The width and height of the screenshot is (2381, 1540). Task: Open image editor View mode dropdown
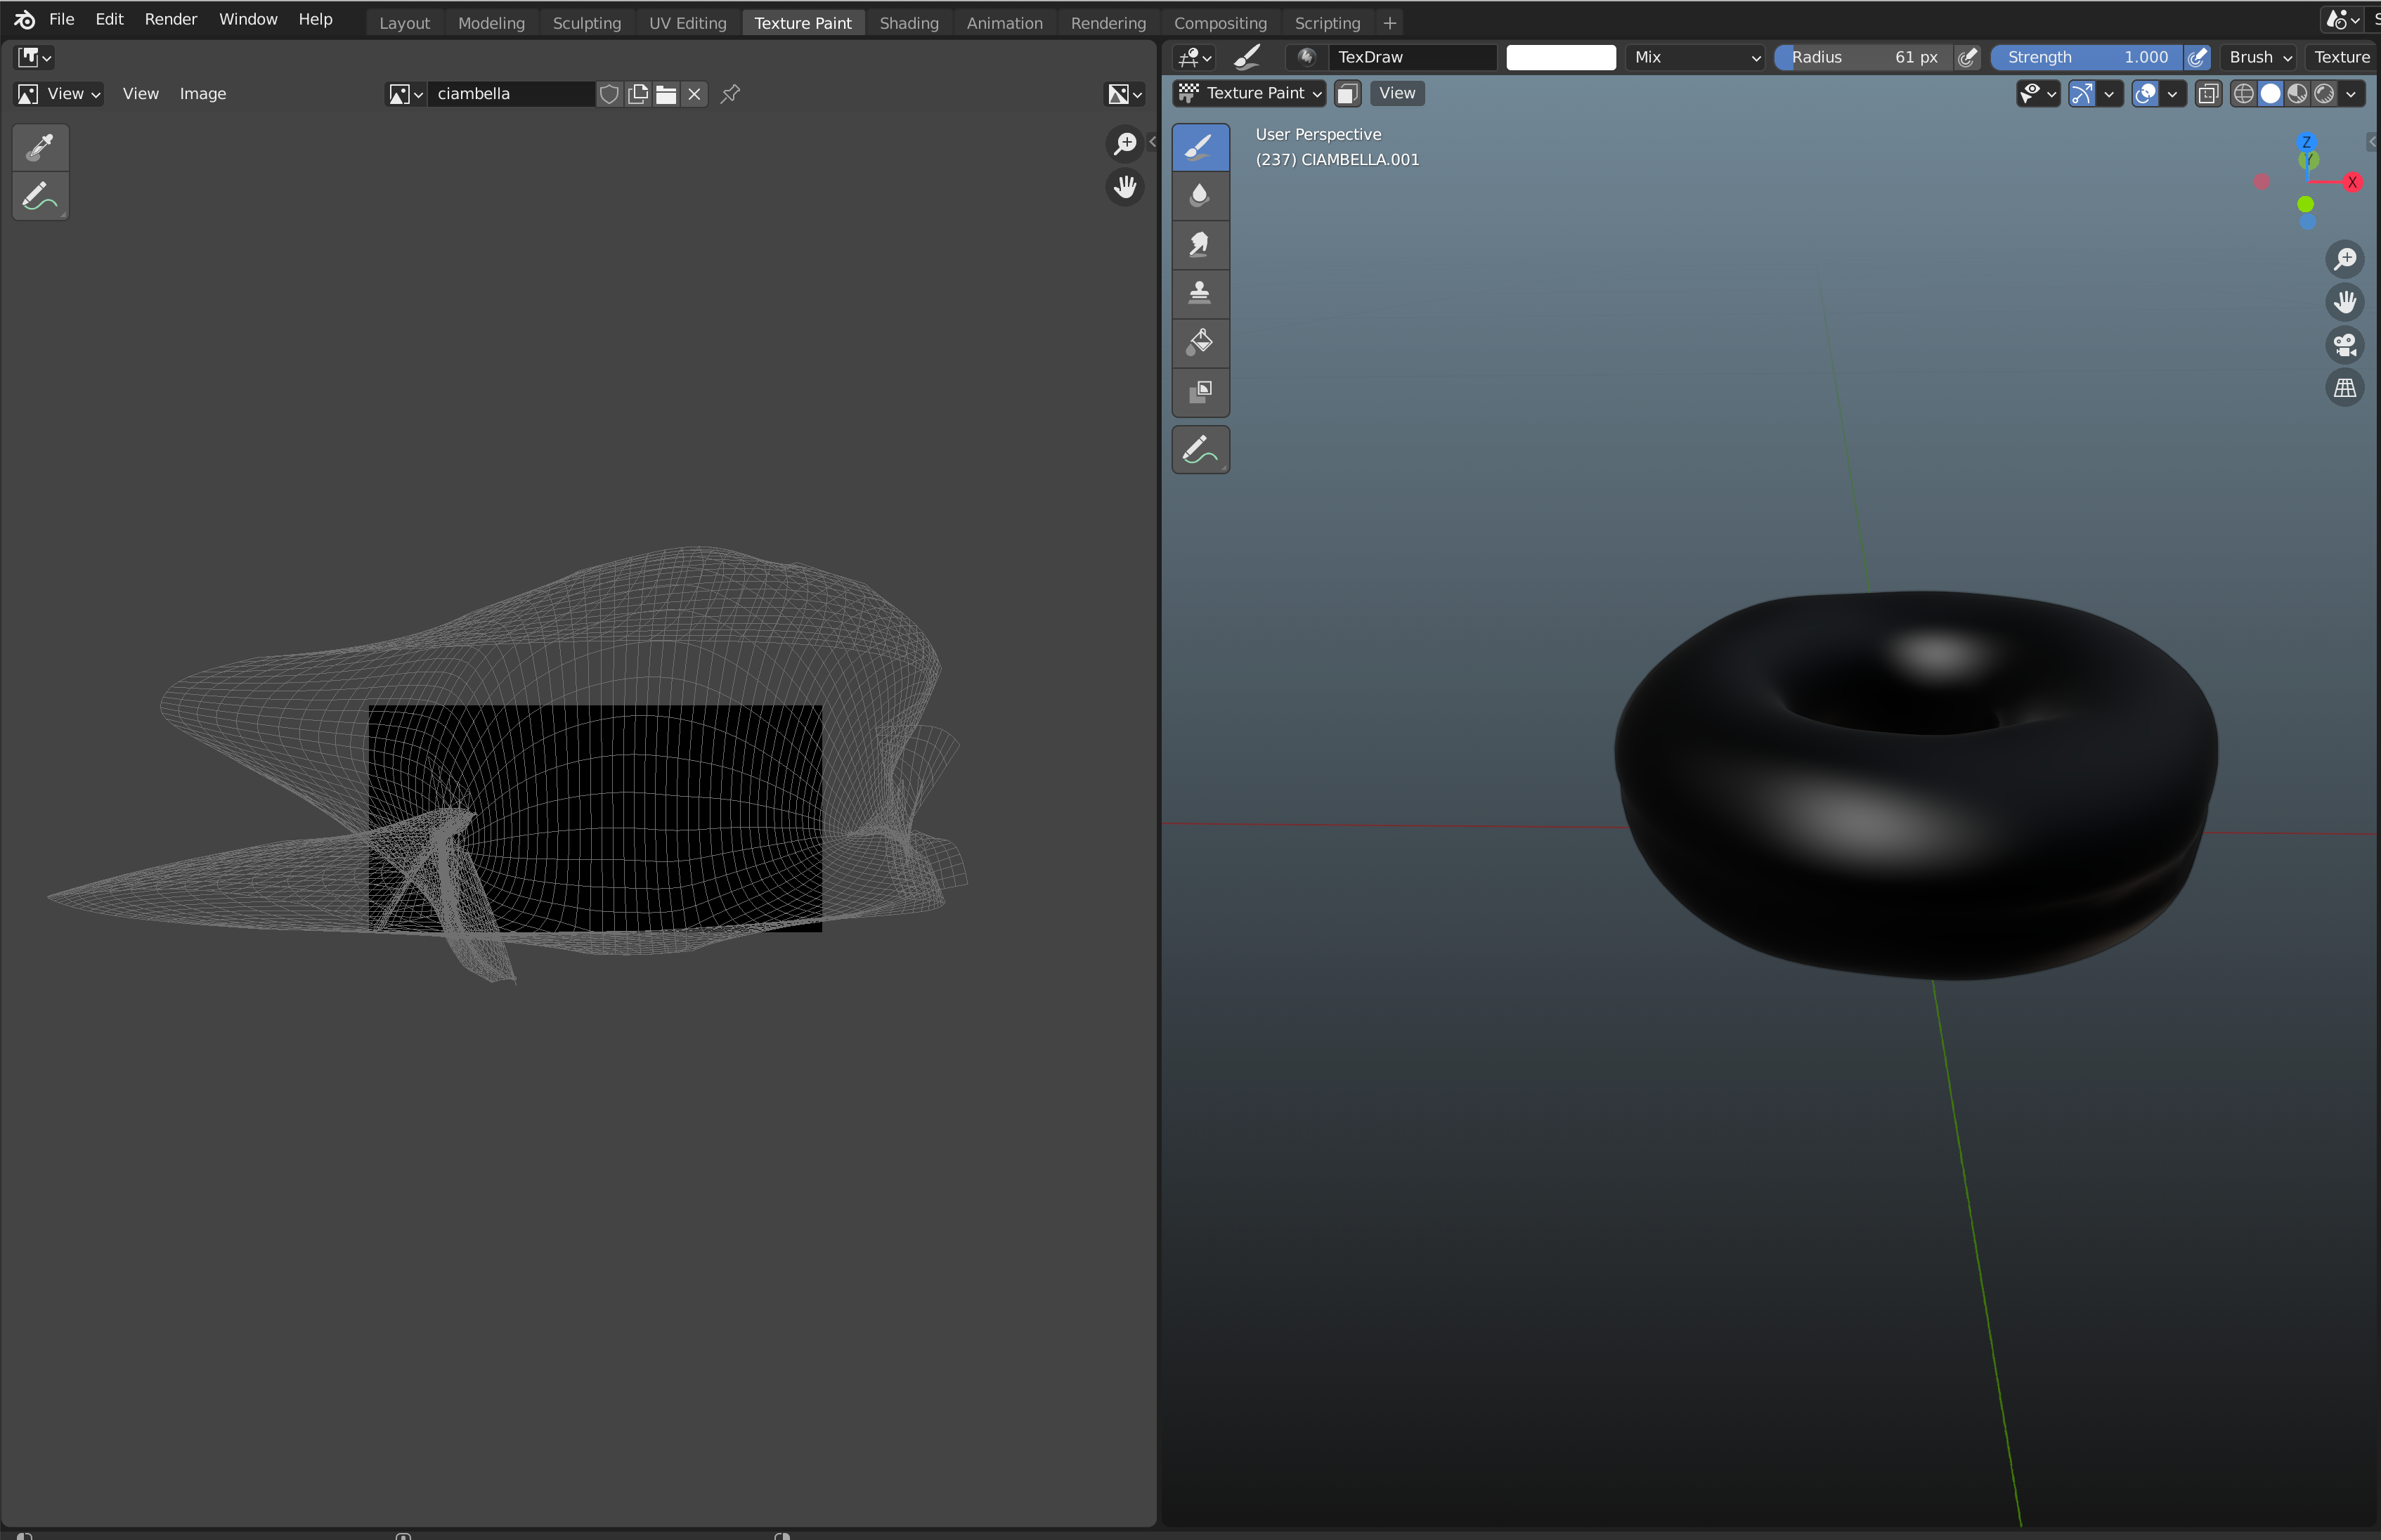tap(59, 94)
